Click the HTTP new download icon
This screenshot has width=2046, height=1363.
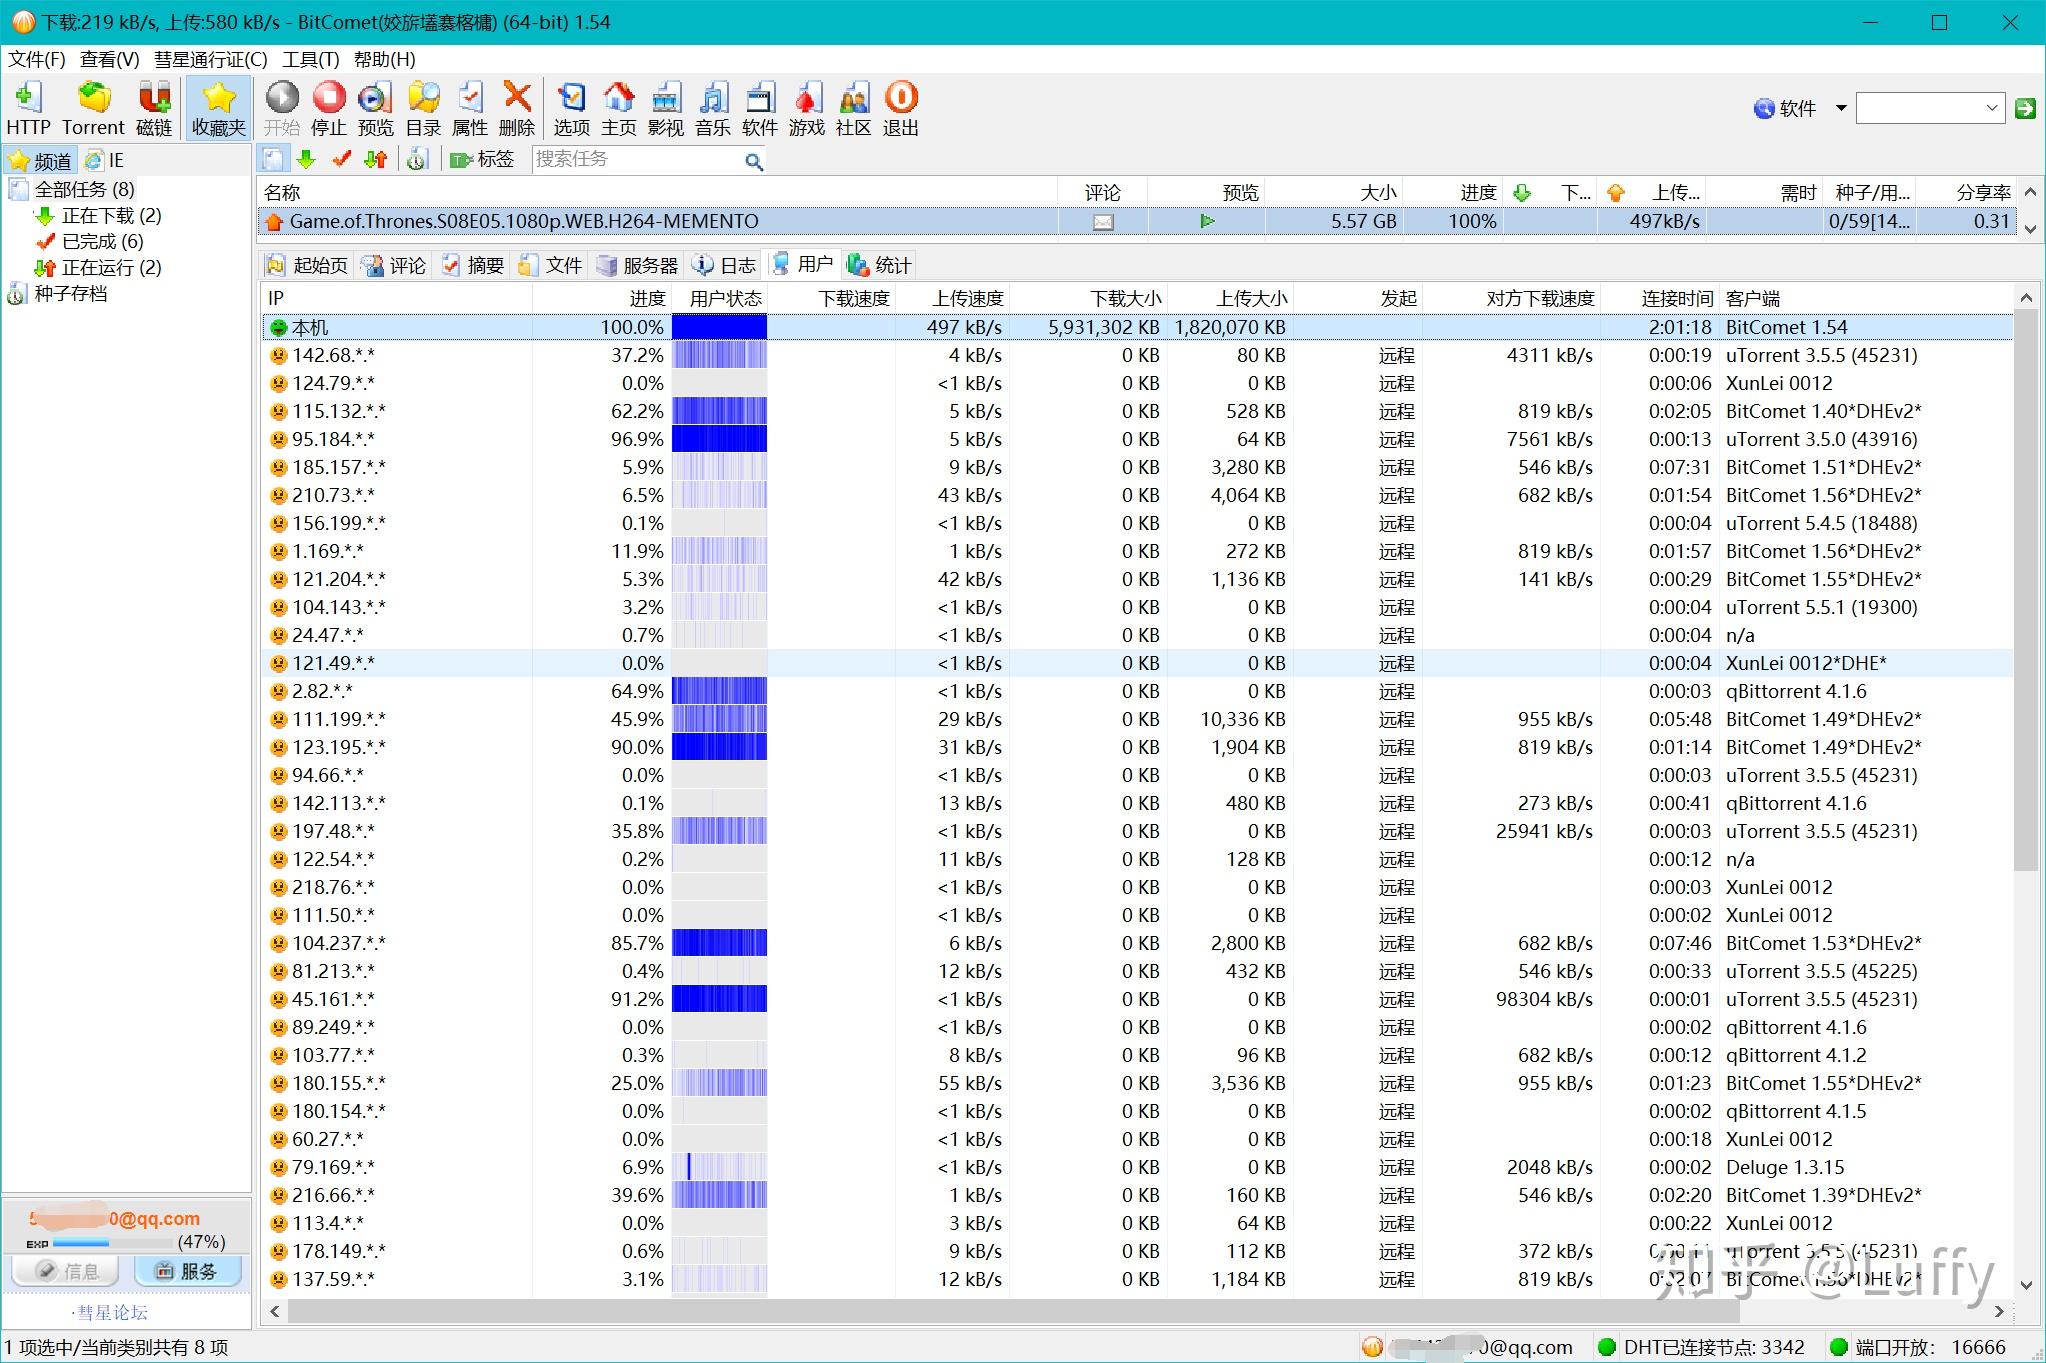click(x=28, y=108)
